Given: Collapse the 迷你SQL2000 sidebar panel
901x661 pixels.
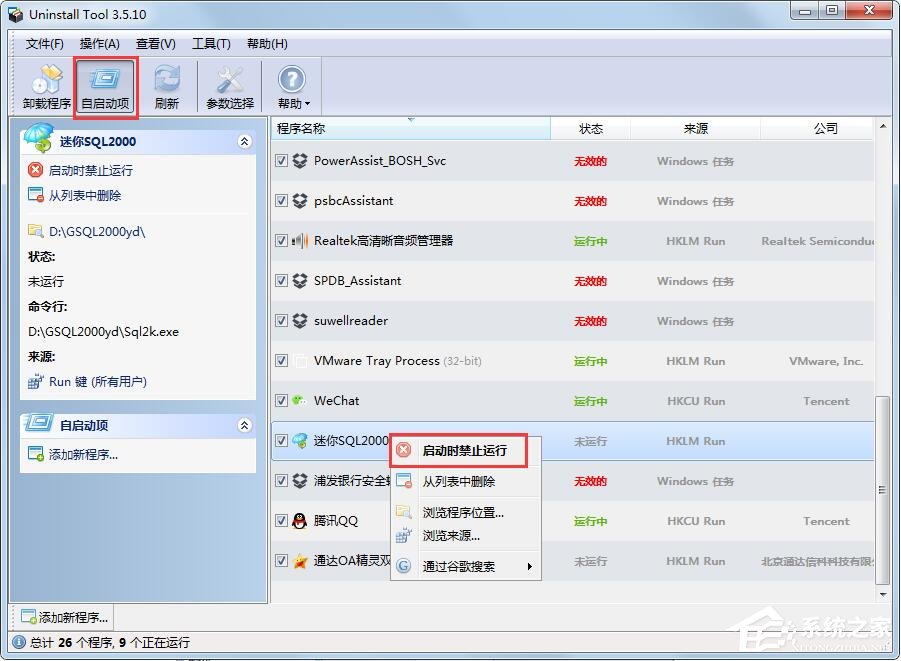Looking at the screenshot, I should (x=245, y=141).
